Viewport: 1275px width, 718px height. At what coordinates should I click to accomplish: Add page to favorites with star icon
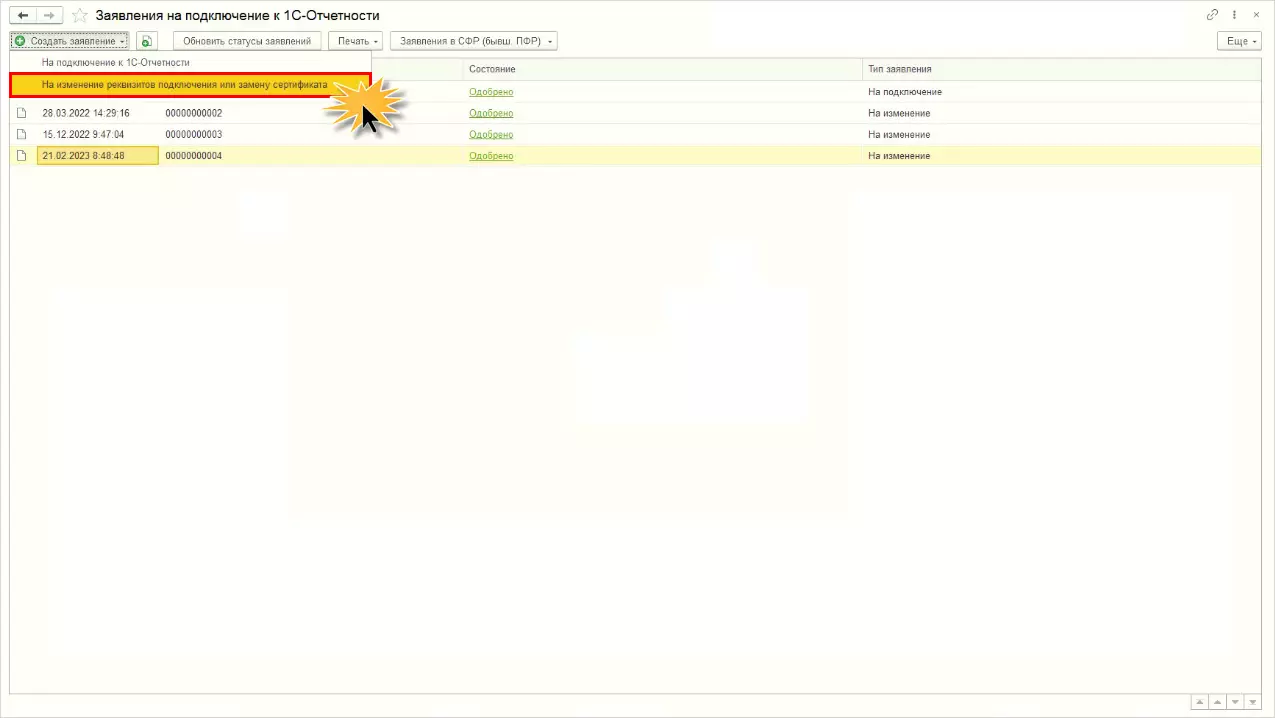pos(80,16)
